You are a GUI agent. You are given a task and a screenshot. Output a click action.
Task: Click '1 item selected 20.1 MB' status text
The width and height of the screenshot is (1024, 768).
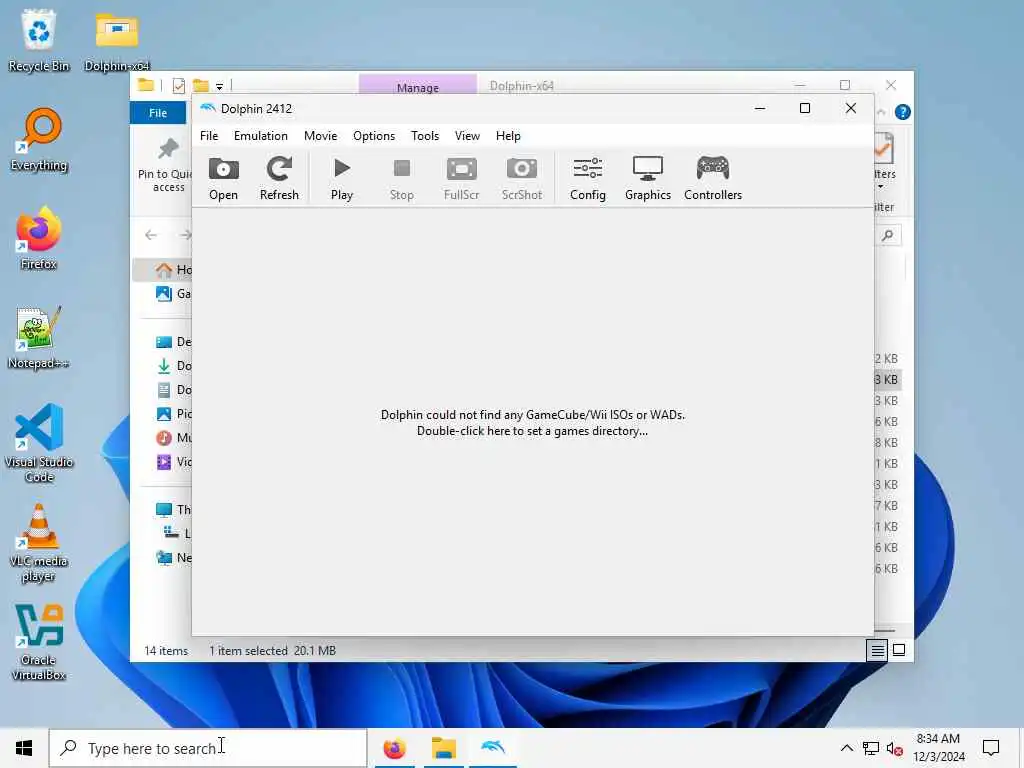272,650
